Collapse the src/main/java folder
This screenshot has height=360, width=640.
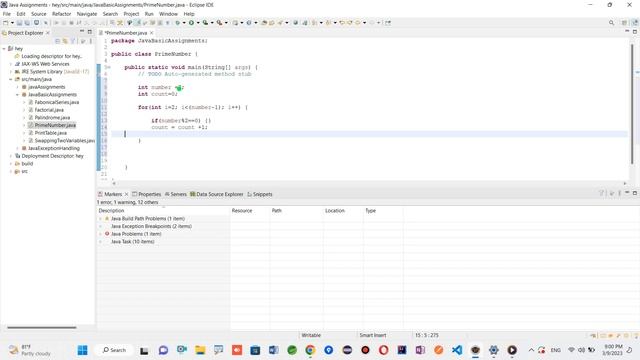(11, 80)
